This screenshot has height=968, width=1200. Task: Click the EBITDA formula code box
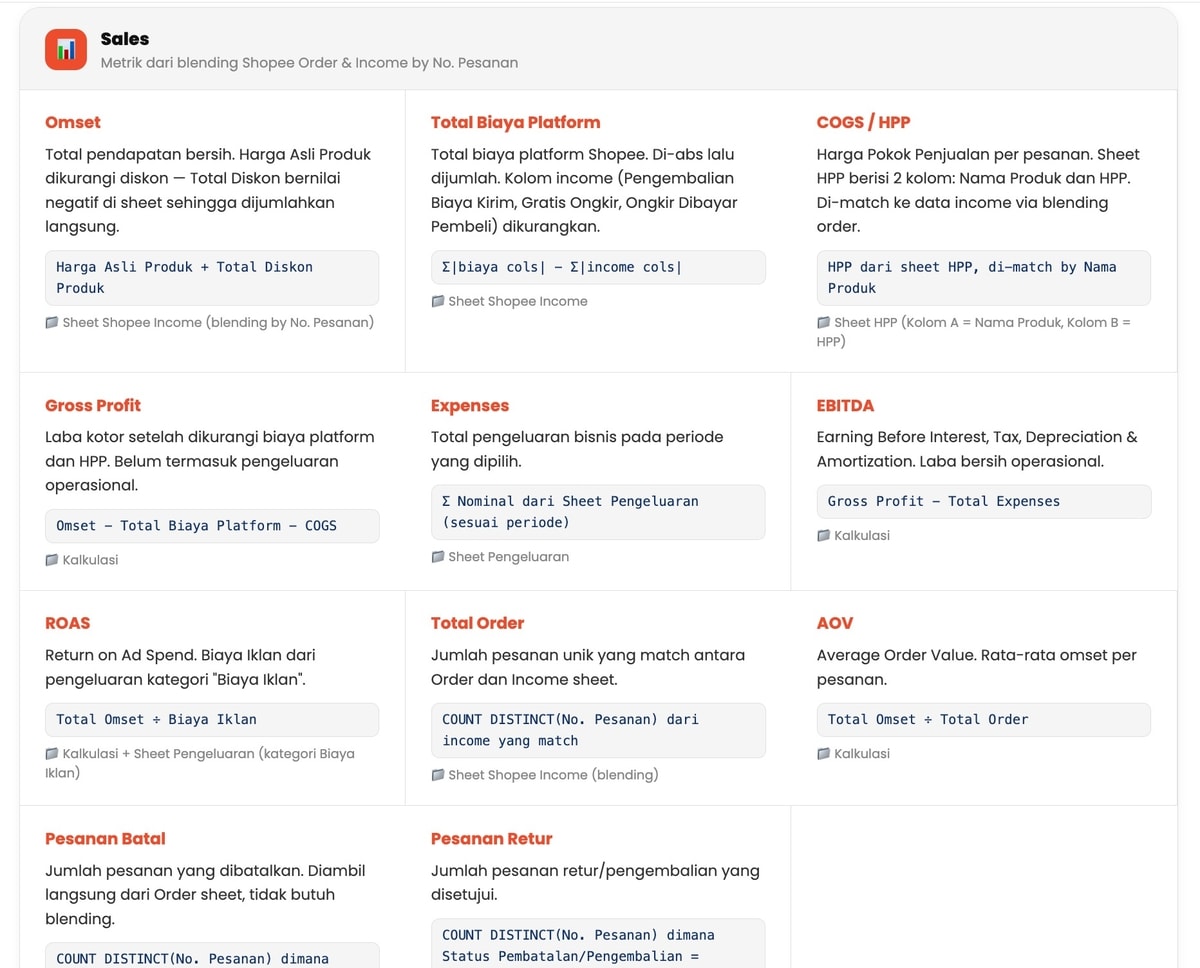point(983,501)
